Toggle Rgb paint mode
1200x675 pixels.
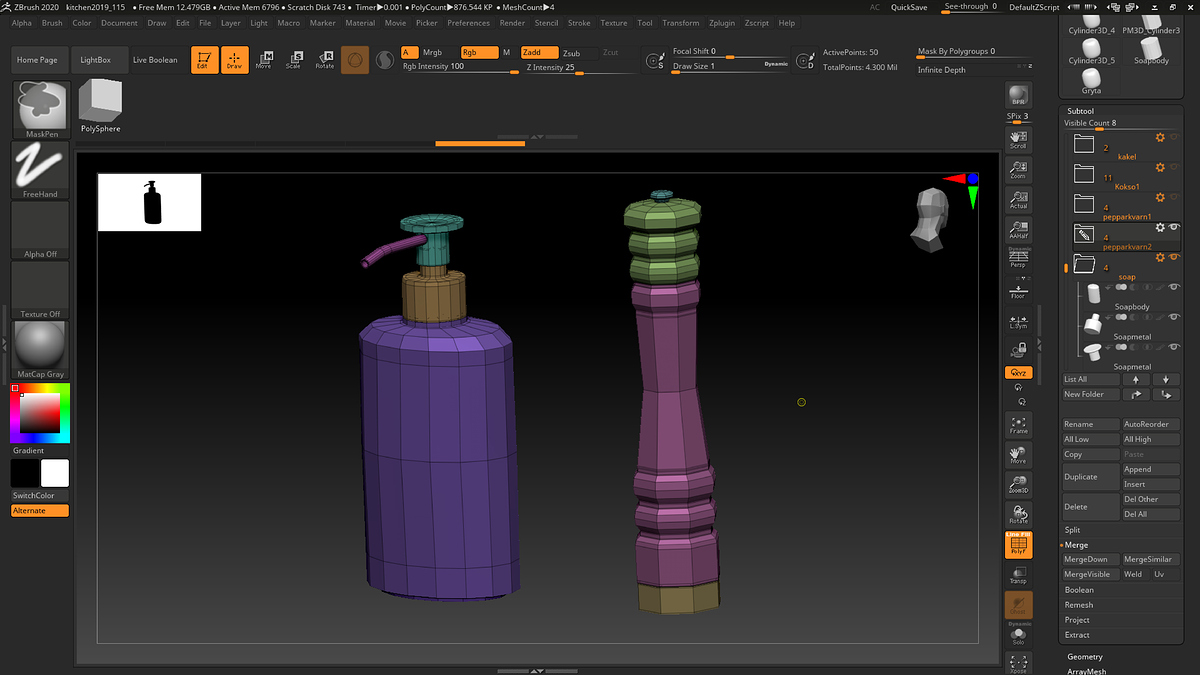pos(478,52)
